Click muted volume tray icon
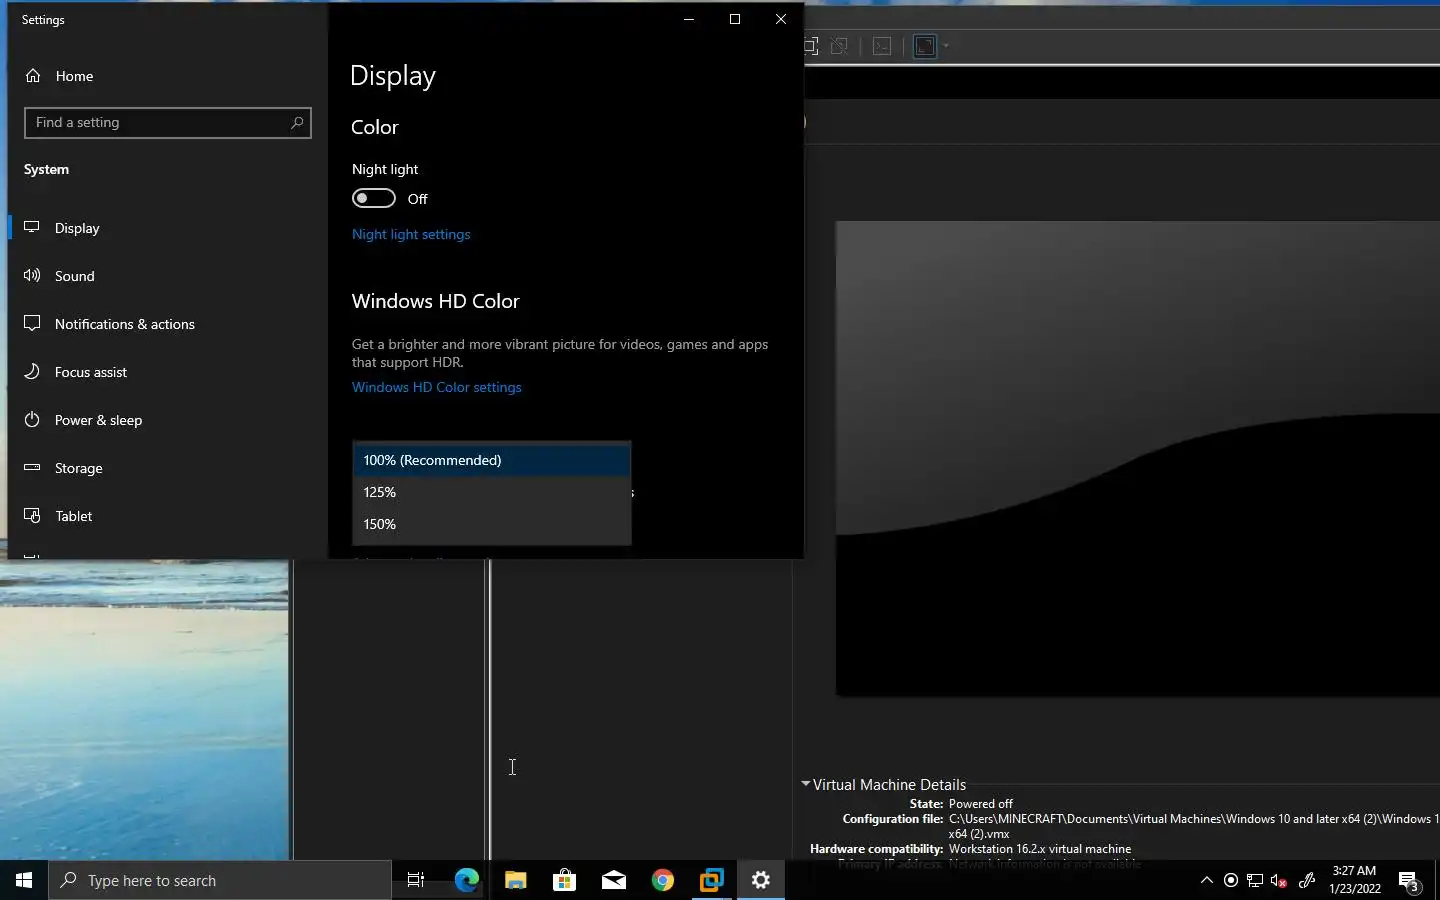The width and height of the screenshot is (1440, 900). [1279, 880]
